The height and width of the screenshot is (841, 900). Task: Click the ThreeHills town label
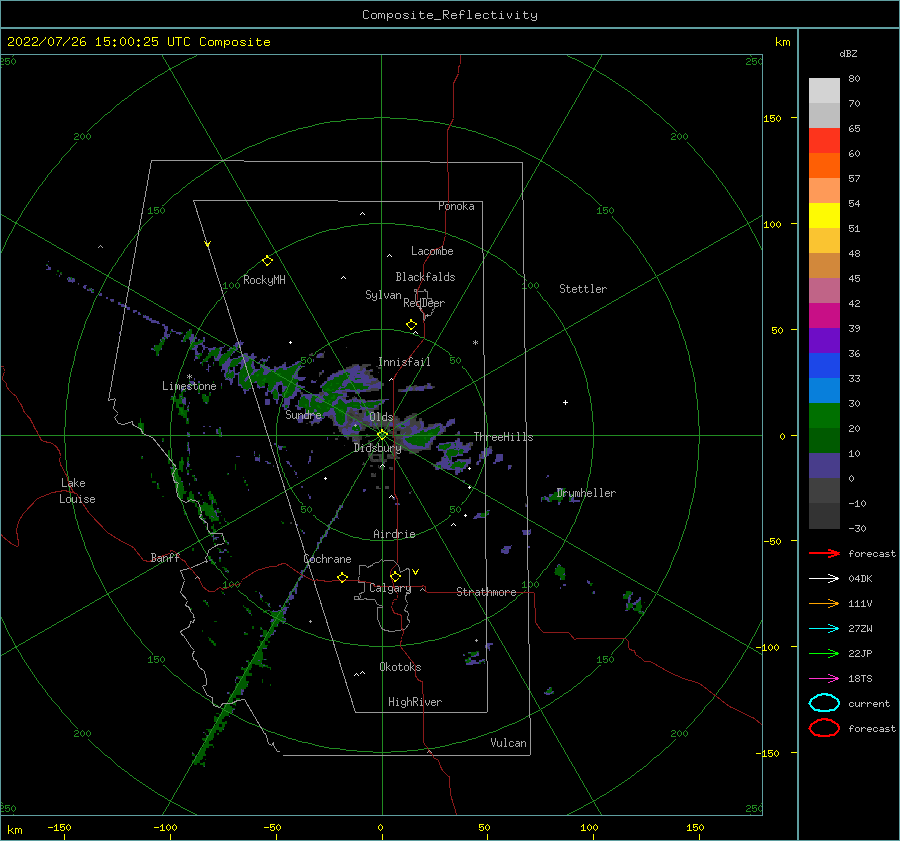(503, 437)
